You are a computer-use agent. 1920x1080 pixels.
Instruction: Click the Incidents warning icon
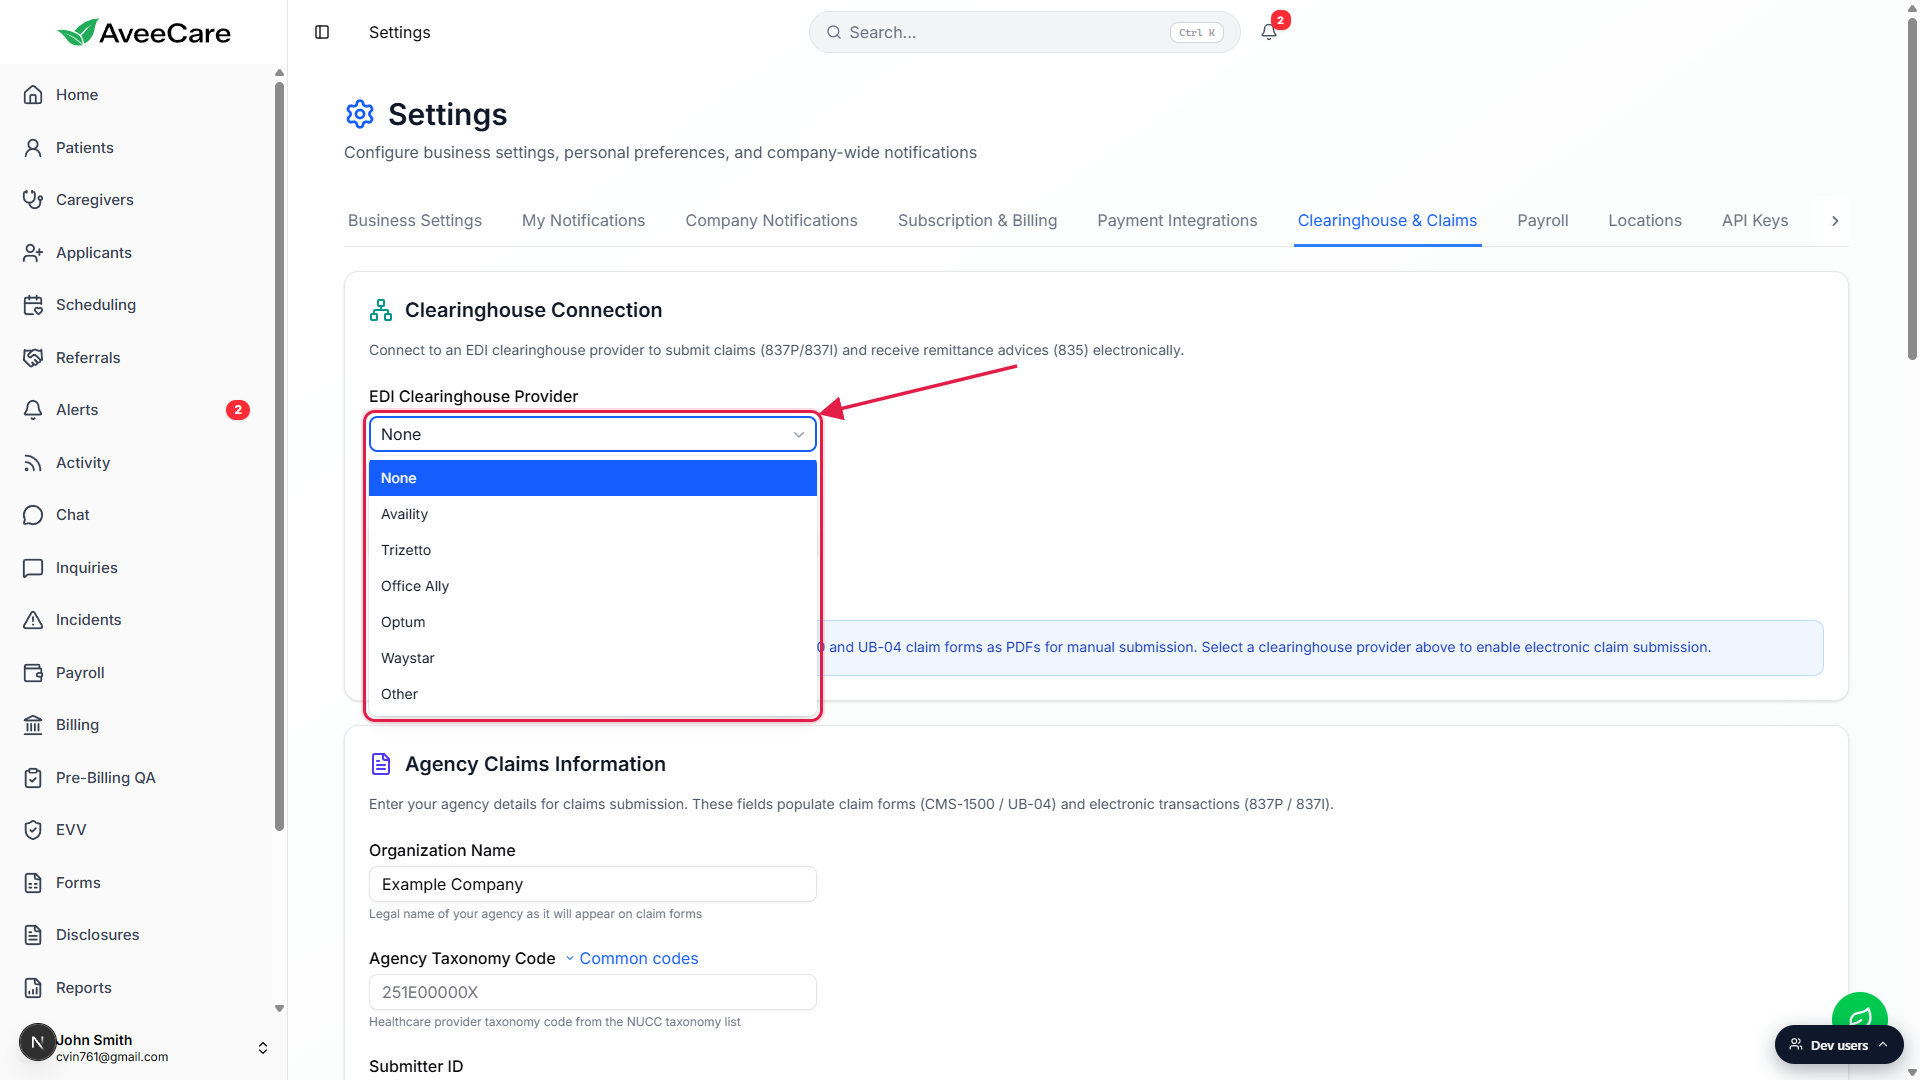[x=33, y=620]
